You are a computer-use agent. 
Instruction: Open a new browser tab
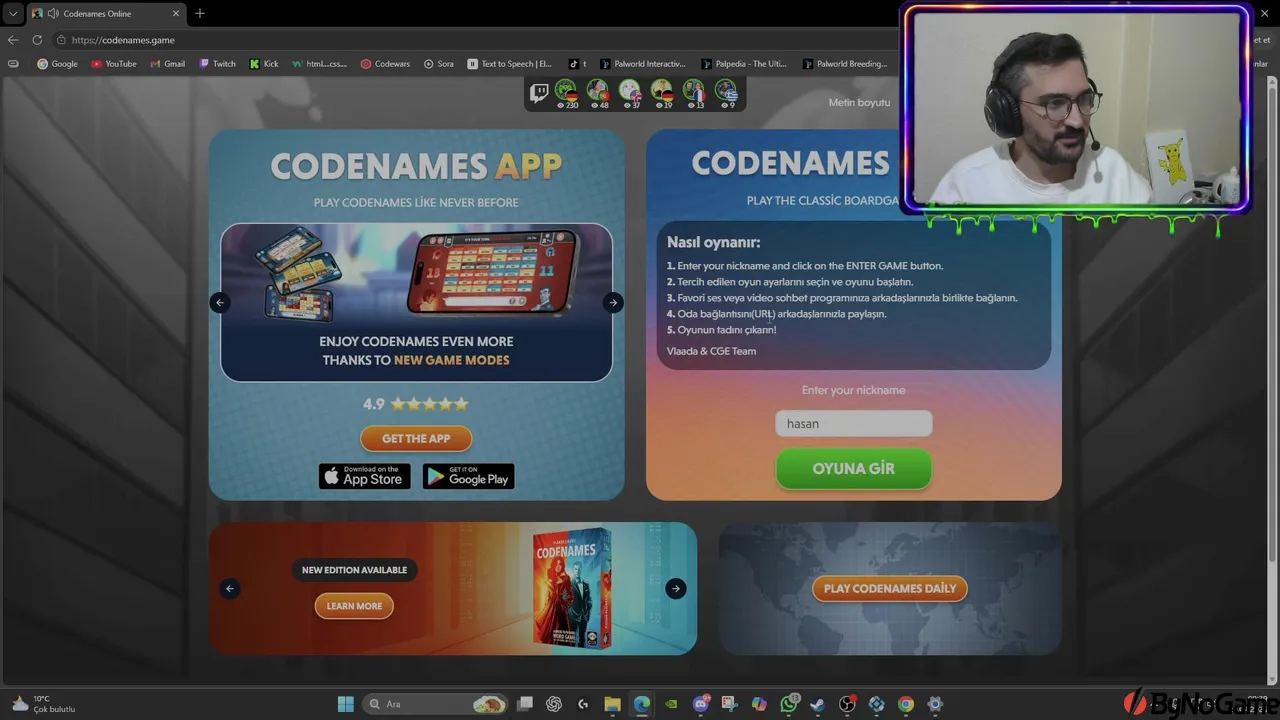tap(200, 14)
